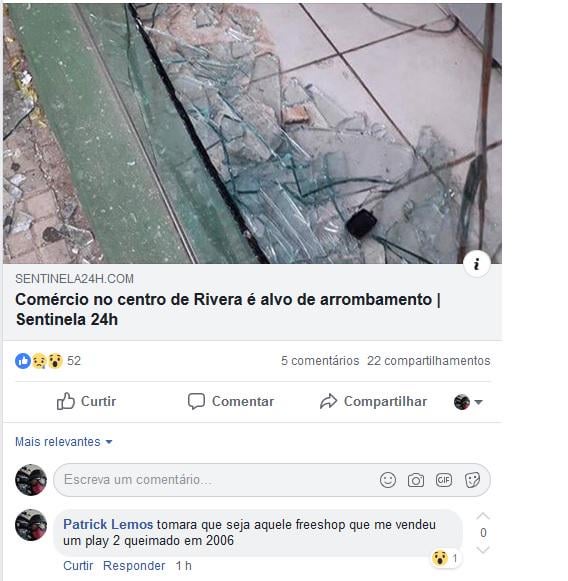Click the Curtir button under the post

86,401
